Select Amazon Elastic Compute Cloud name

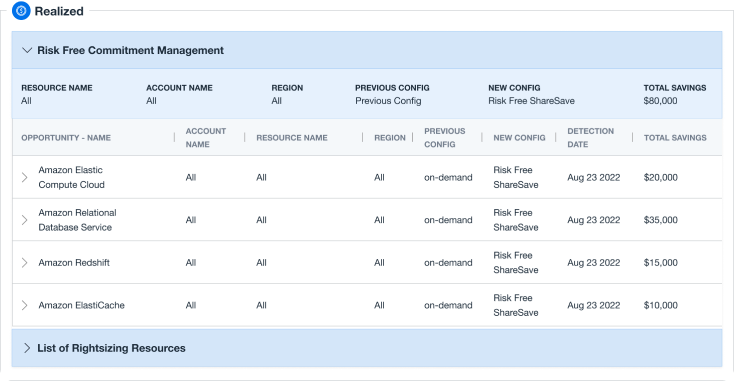71,177
